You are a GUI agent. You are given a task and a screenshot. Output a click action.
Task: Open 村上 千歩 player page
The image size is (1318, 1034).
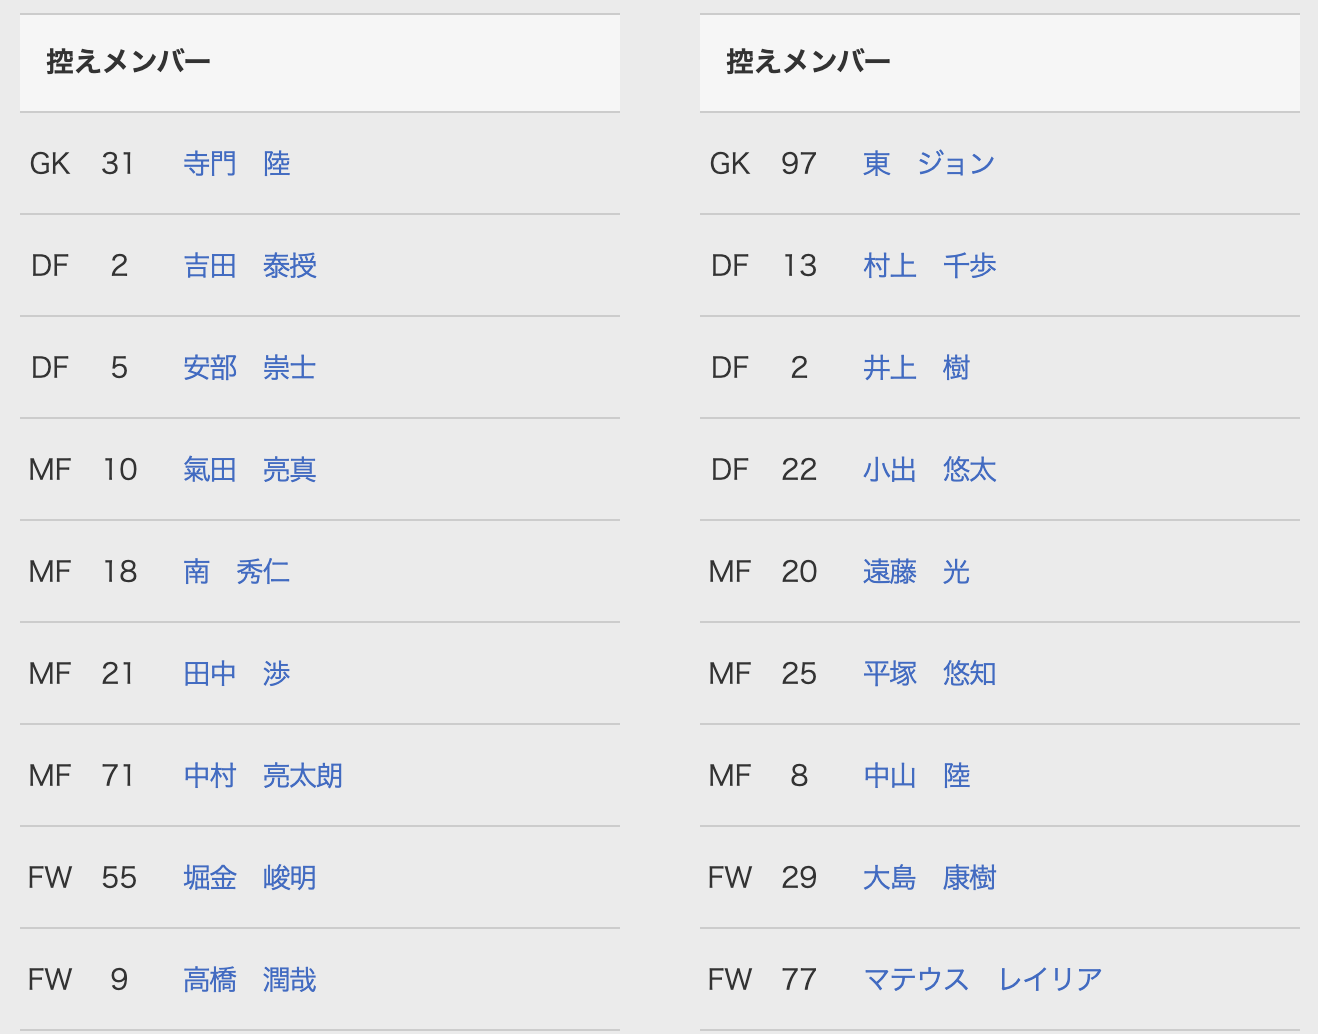click(x=930, y=266)
